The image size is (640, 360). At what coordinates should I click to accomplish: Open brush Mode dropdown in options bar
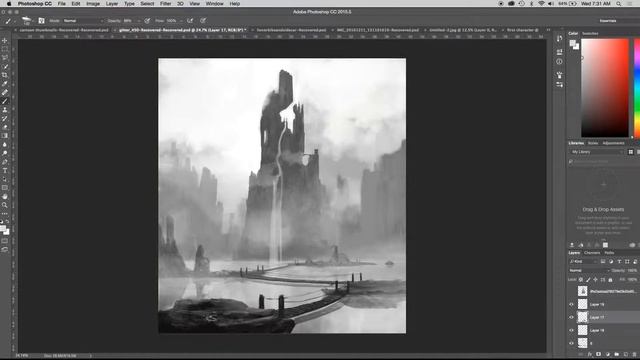coord(83,20)
